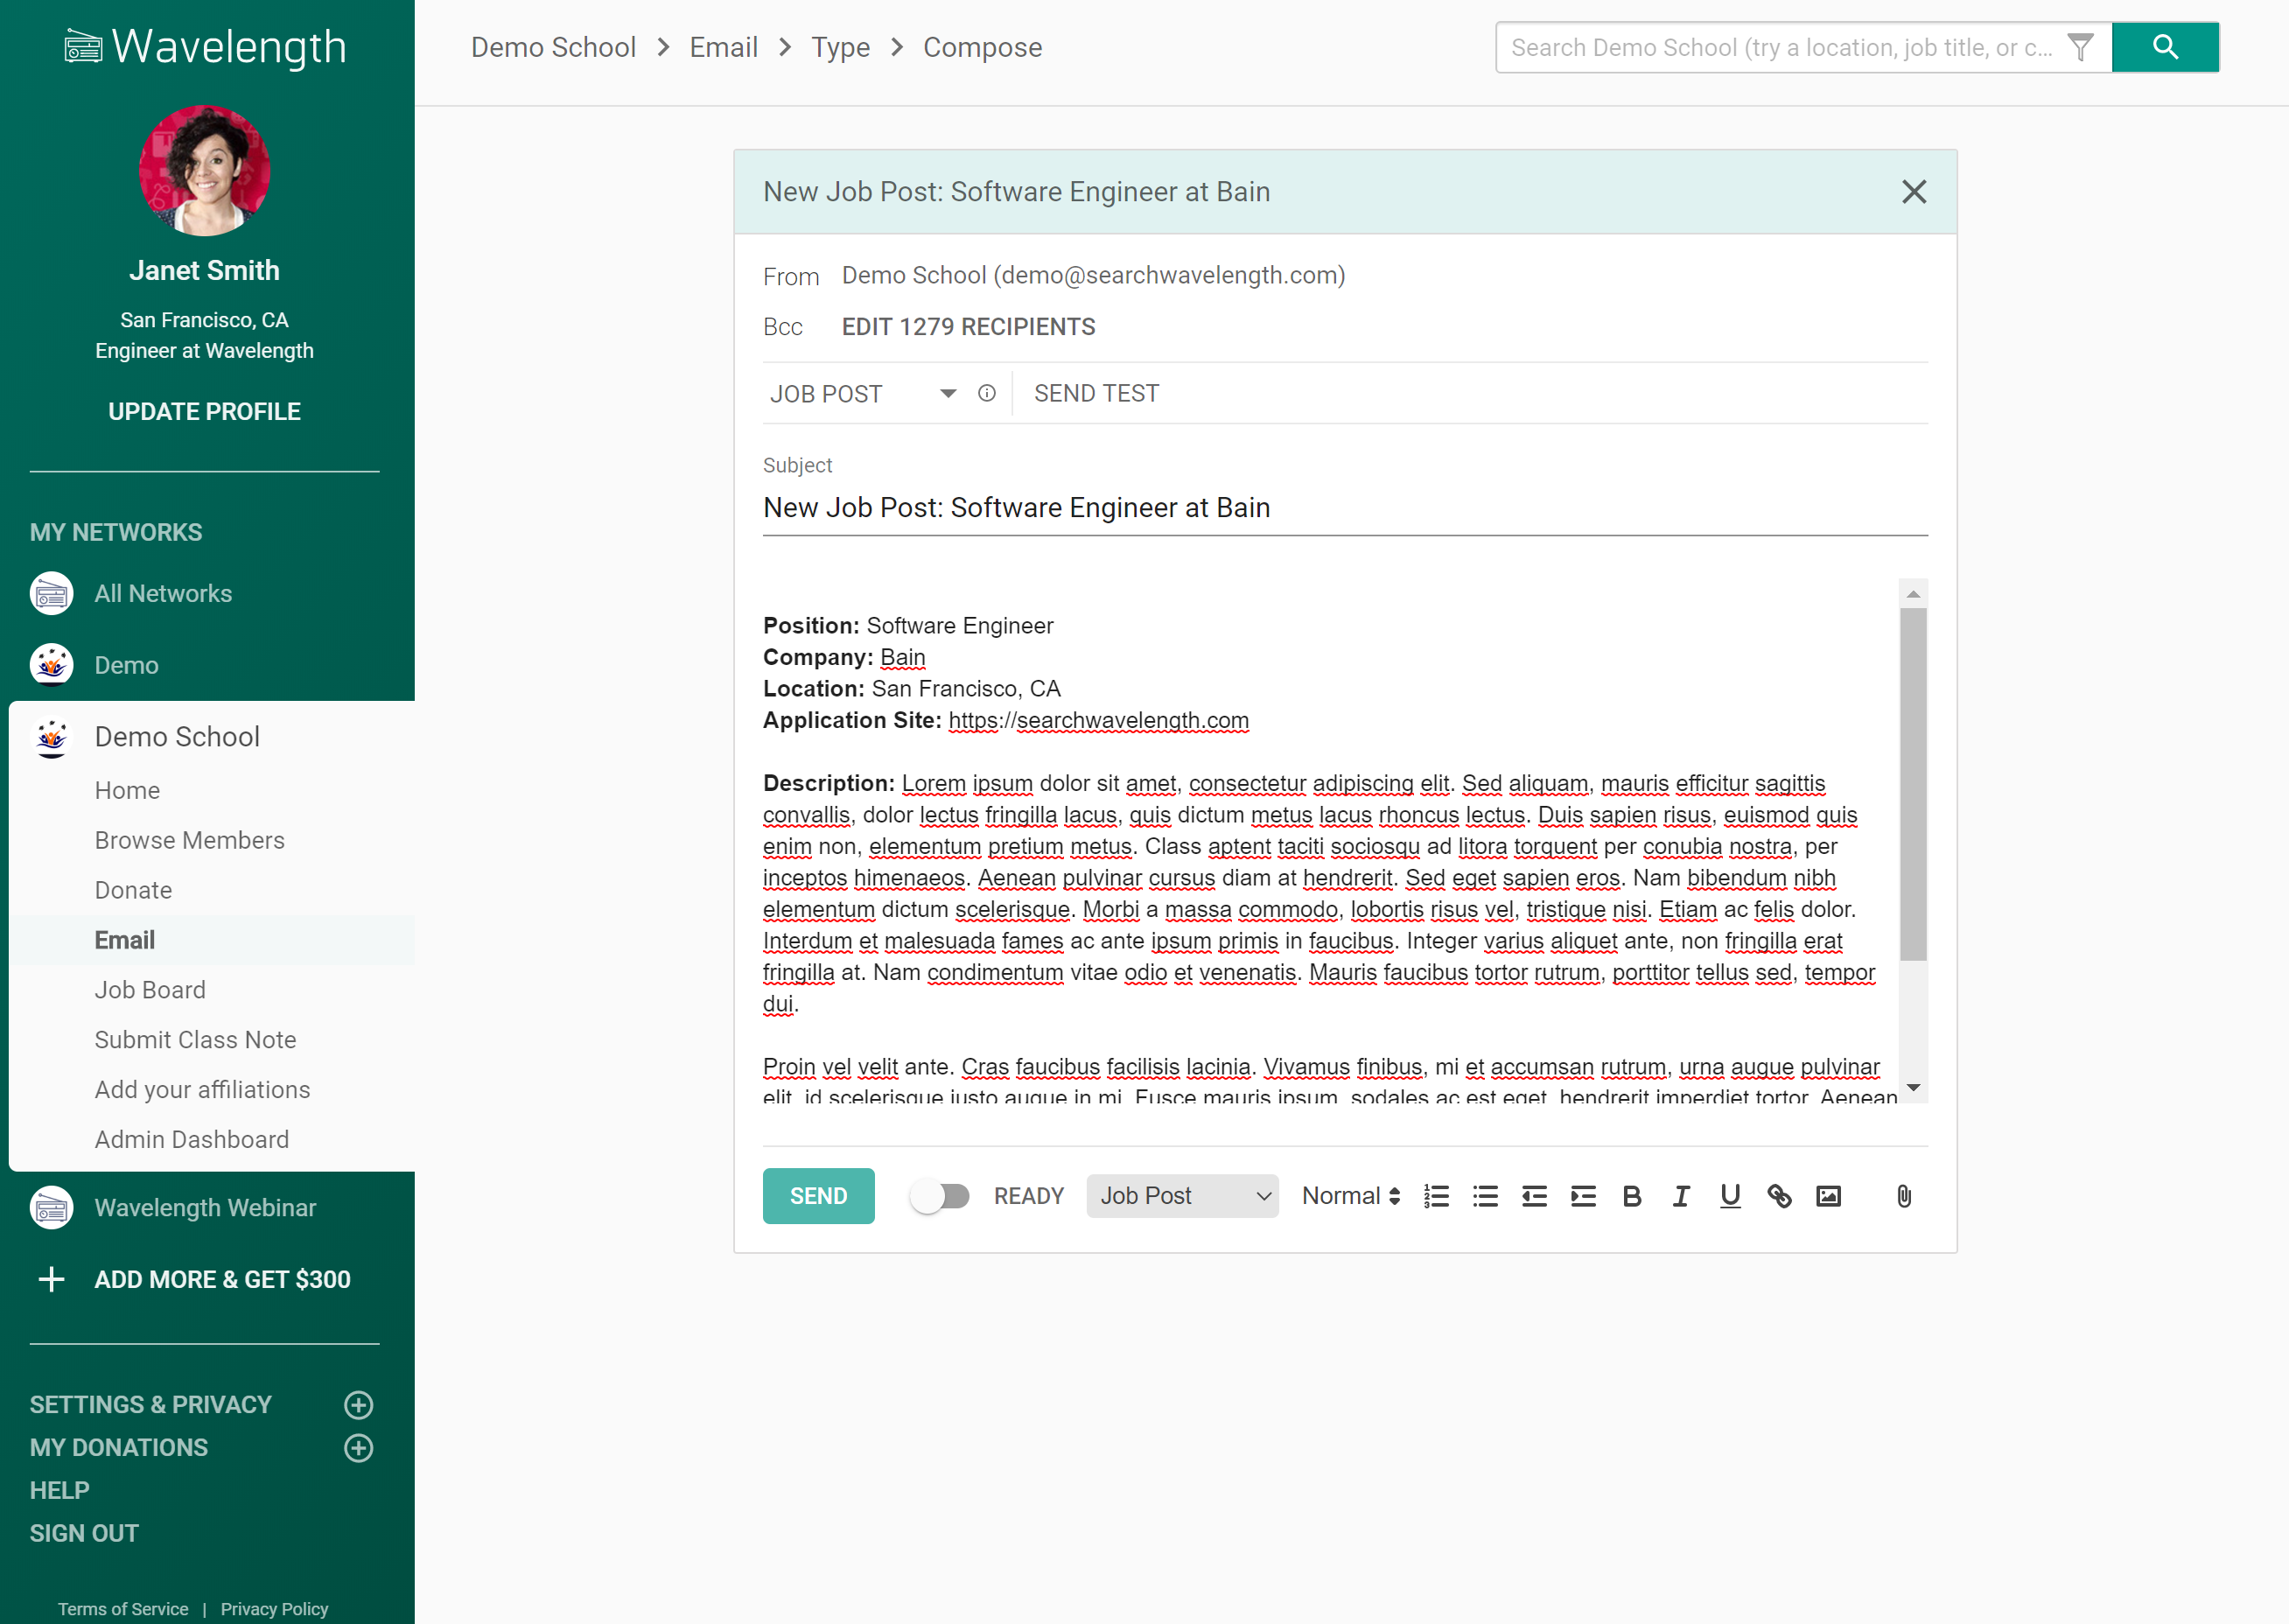The width and height of the screenshot is (2289, 1624).
Task: Expand the My Donations section
Action: point(358,1447)
